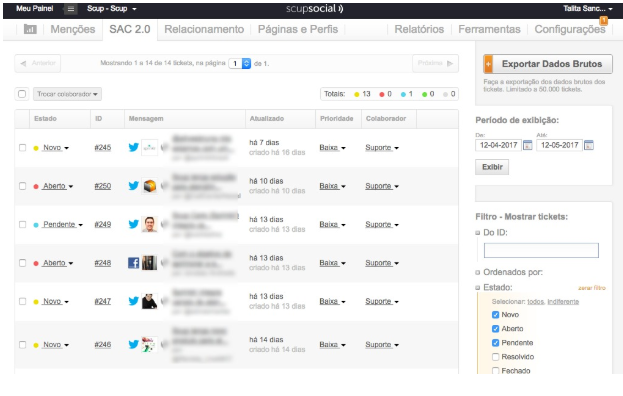Open the avatar thumbnail on ticket #248
This screenshot has height=396, width=623.
[x=149, y=263]
